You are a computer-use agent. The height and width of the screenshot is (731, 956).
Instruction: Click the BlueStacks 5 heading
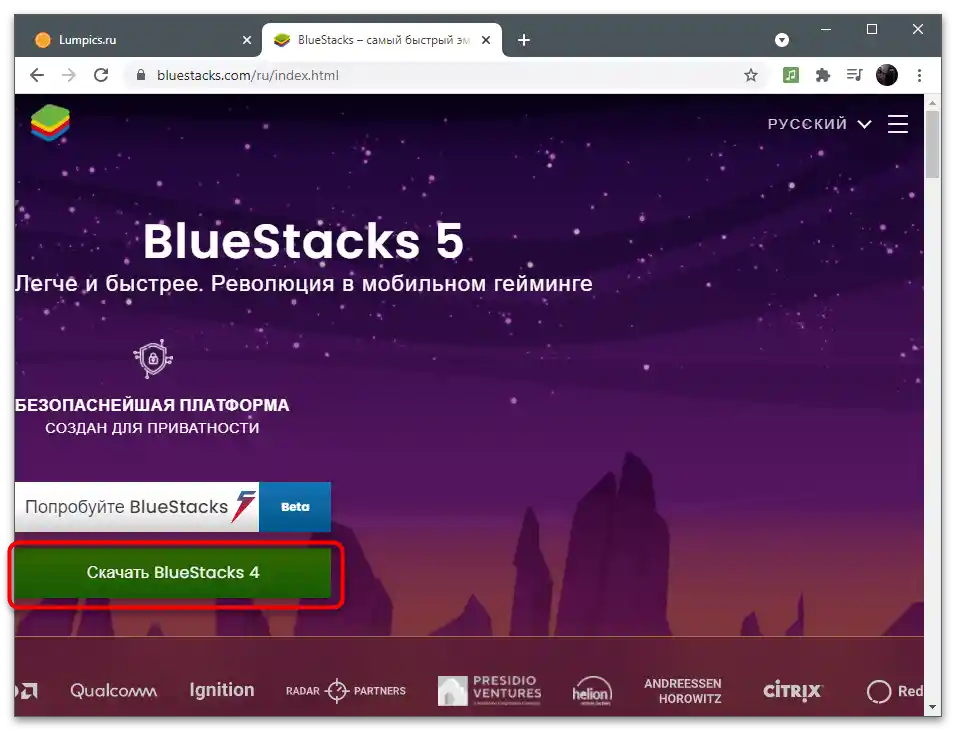303,241
